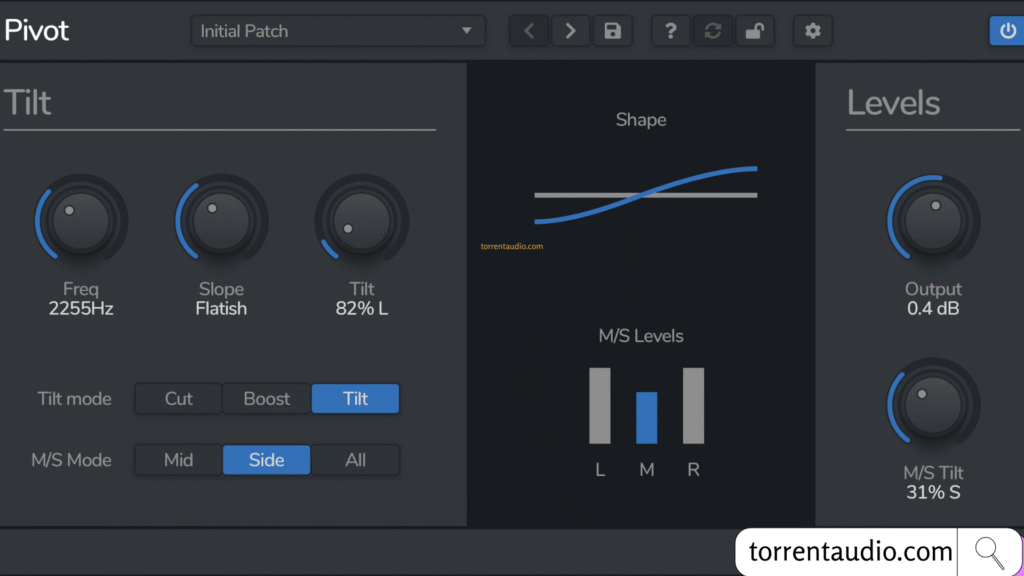Set Tilt mode to Cut
The width and height of the screenshot is (1024, 576).
pyautogui.click(x=178, y=399)
